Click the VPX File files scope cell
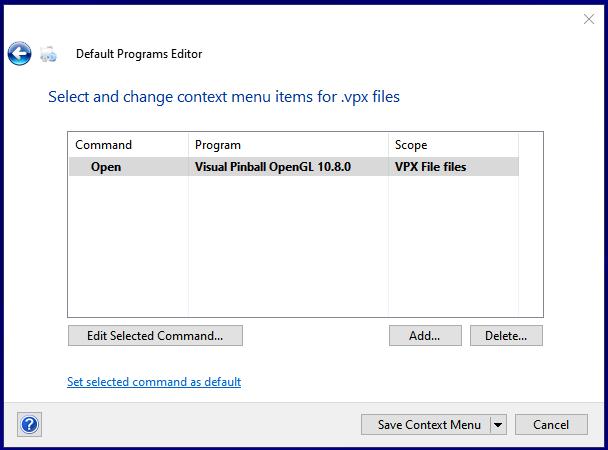The width and height of the screenshot is (608, 450). click(430, 167)
